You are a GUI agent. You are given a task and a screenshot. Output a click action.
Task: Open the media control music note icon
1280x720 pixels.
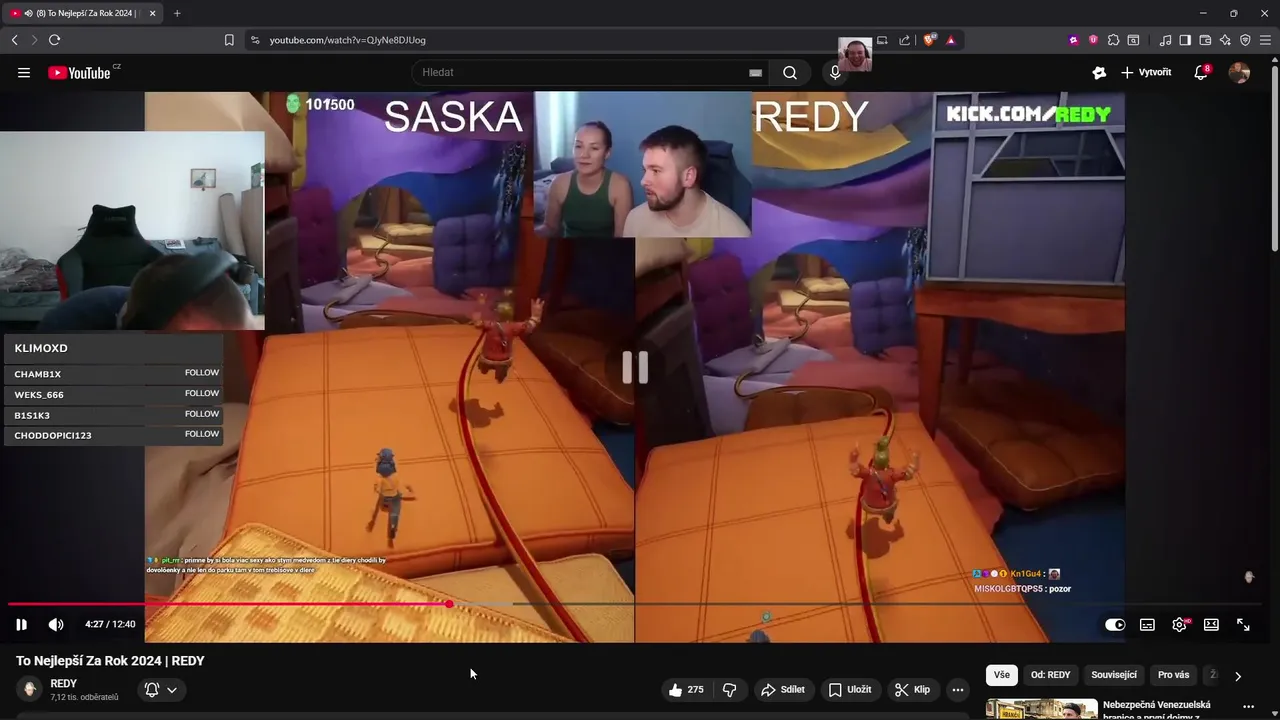pos(1165,40)
